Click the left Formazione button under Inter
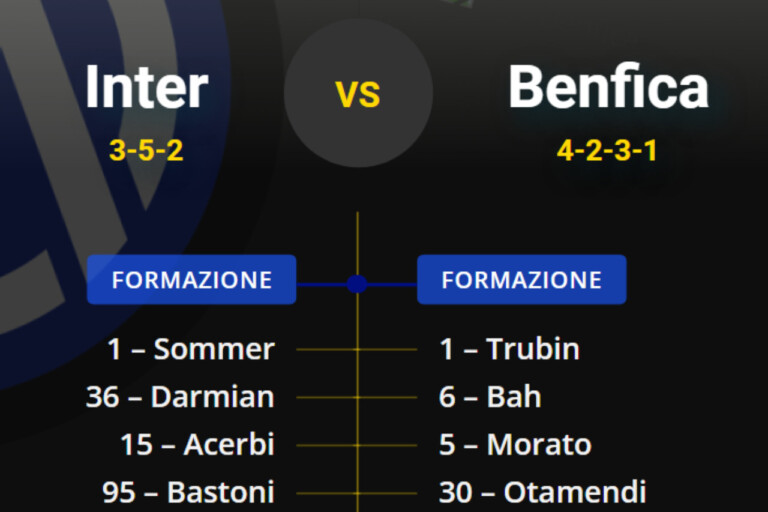Screen dimensions: 768x512 (191, 280)
